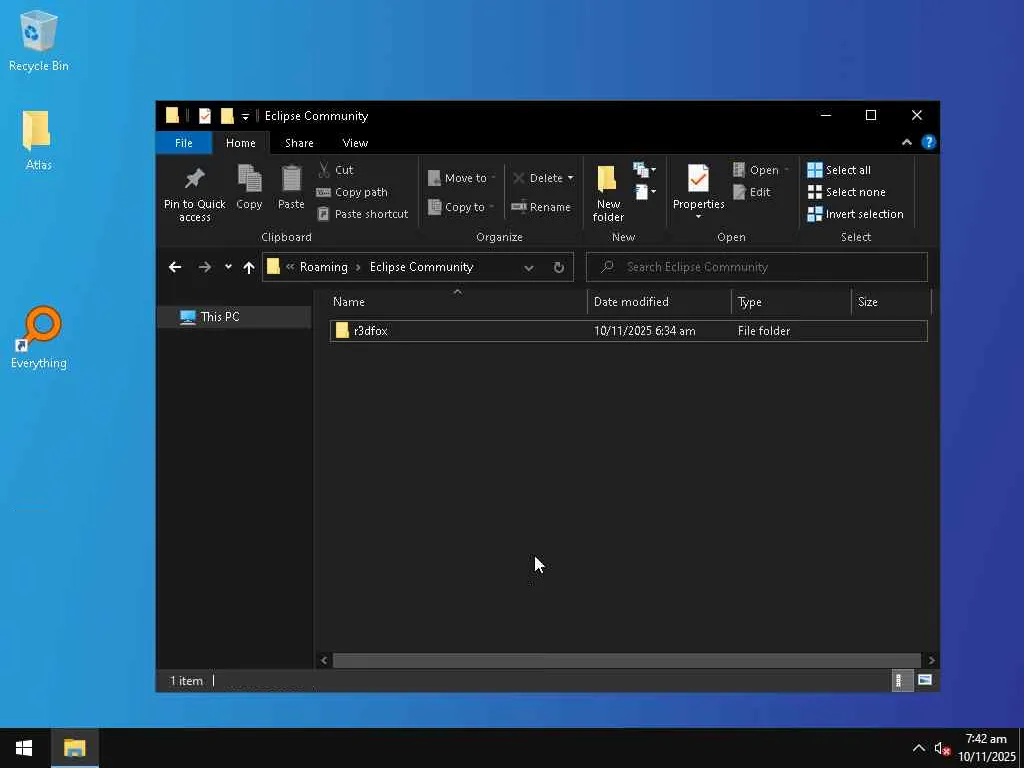Click the horizontal scrollbar track

coord(626,660)
